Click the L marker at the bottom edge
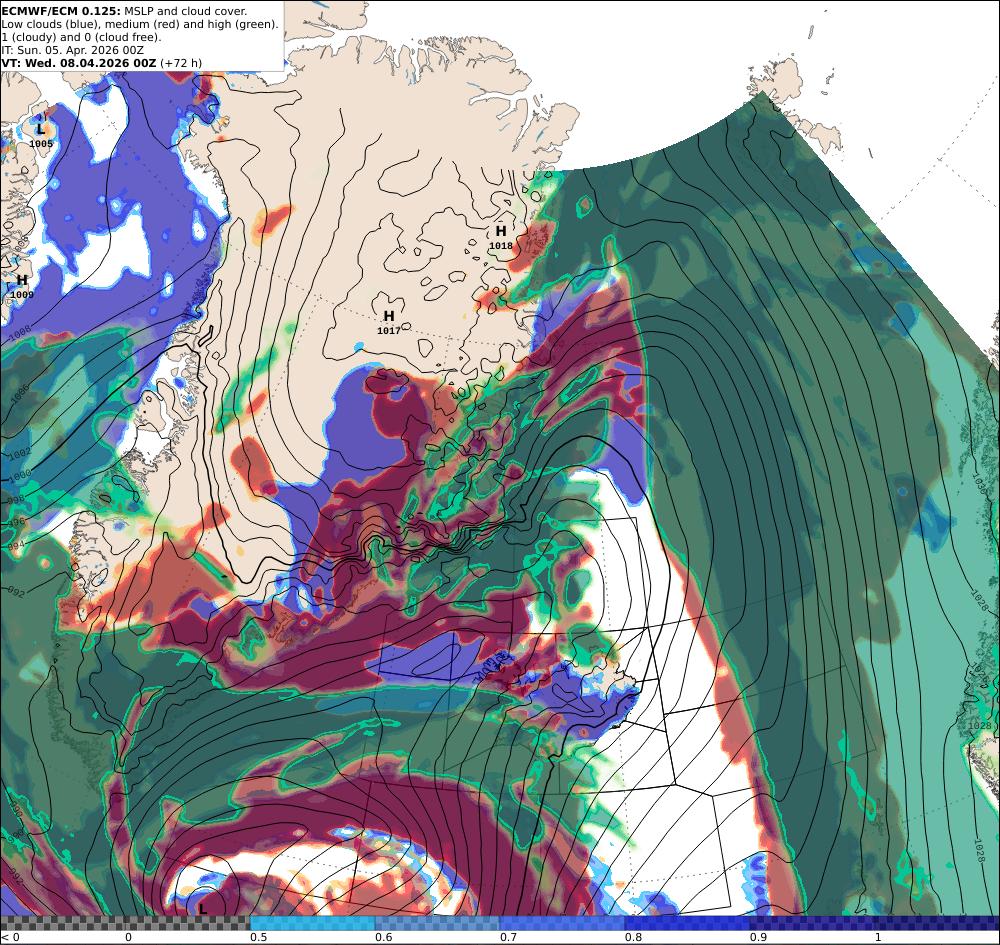Viewport: 1000px width, 945px height. point(202,908)
